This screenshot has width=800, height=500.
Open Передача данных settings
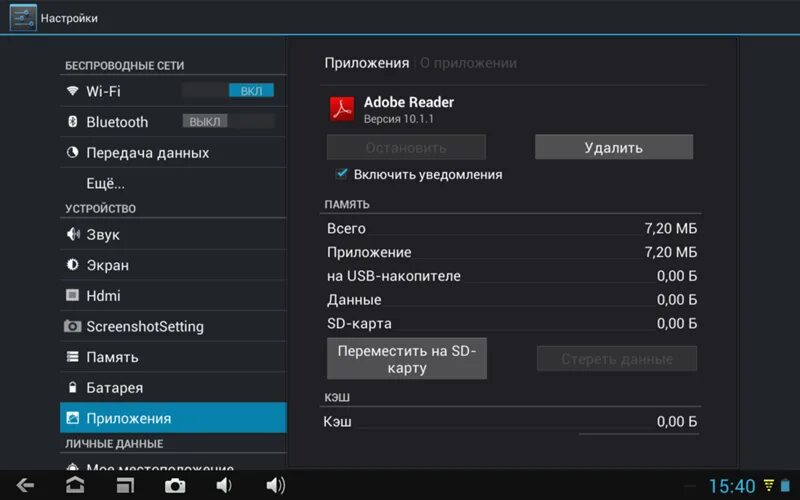point(173,153)
